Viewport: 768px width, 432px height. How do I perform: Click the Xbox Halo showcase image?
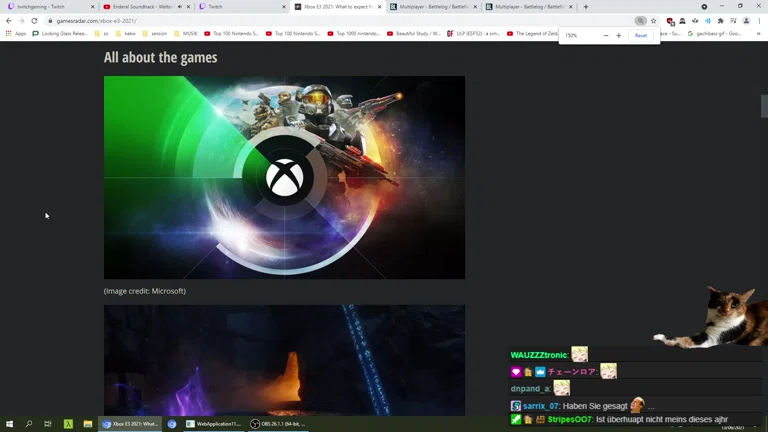point(285,177)
